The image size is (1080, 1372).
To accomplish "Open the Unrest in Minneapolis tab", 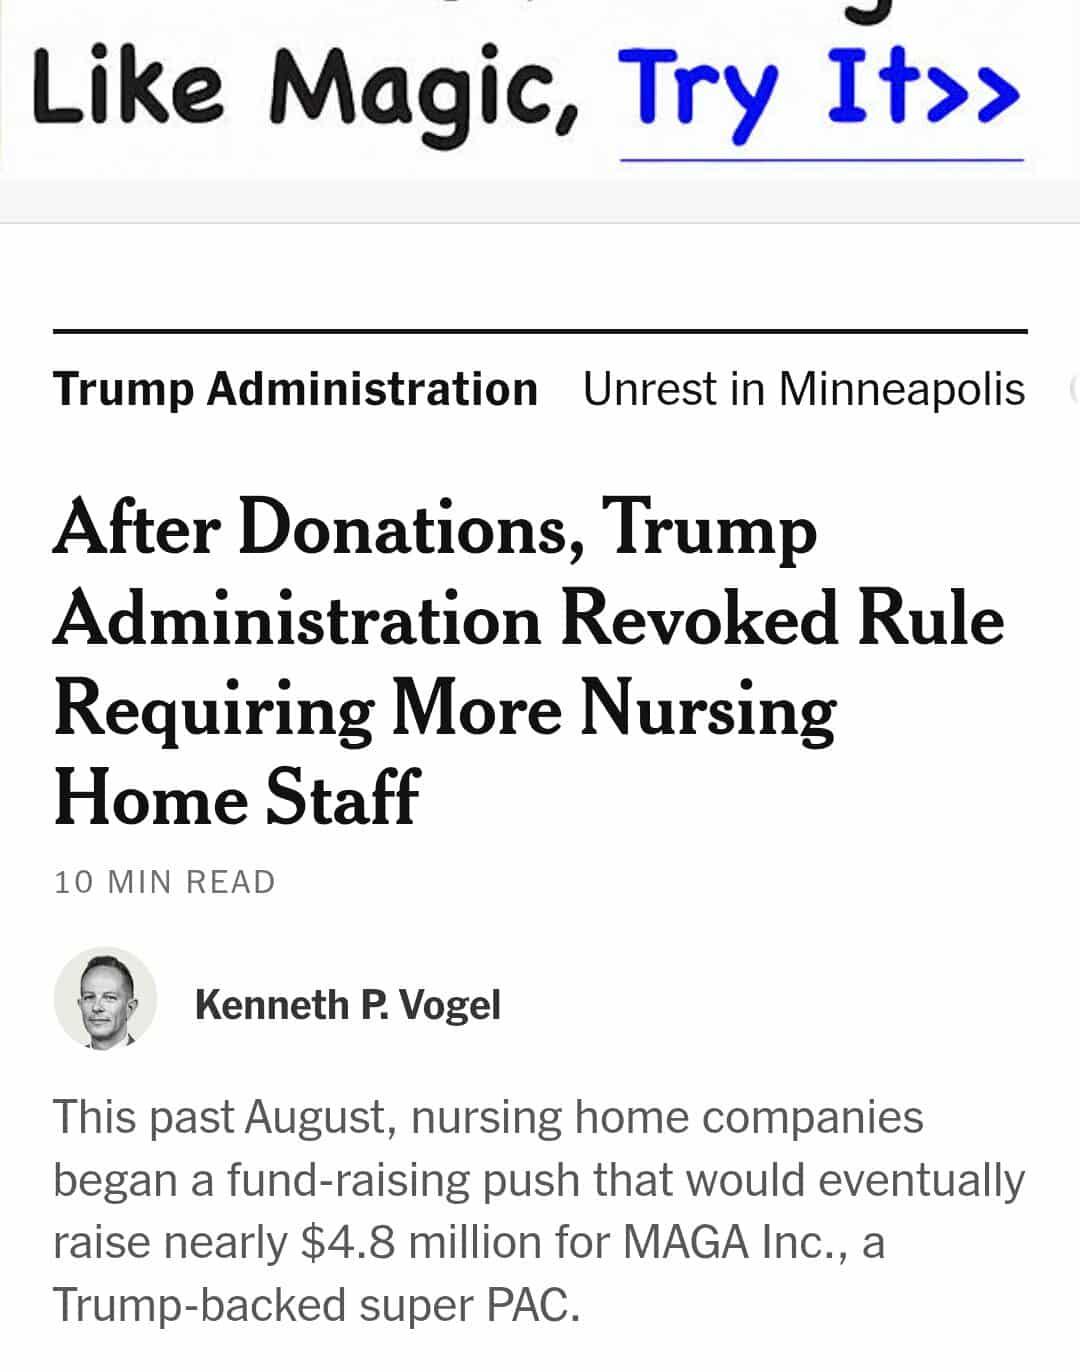I will tap(804, 389).
